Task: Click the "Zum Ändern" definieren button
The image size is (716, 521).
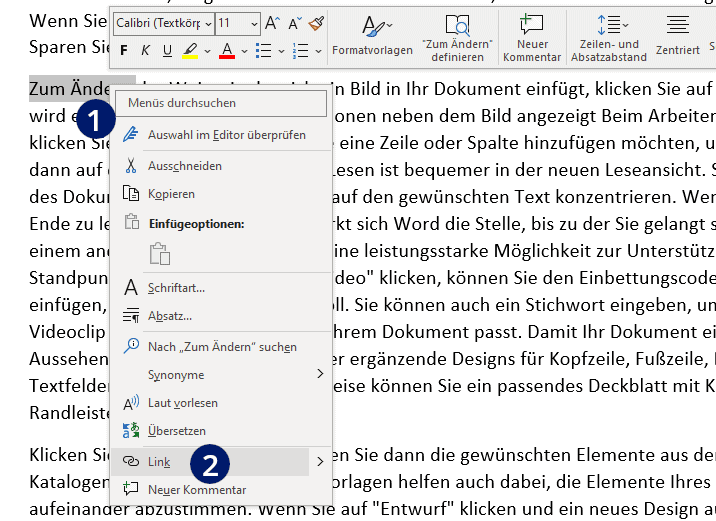Action: pos(457,37)
